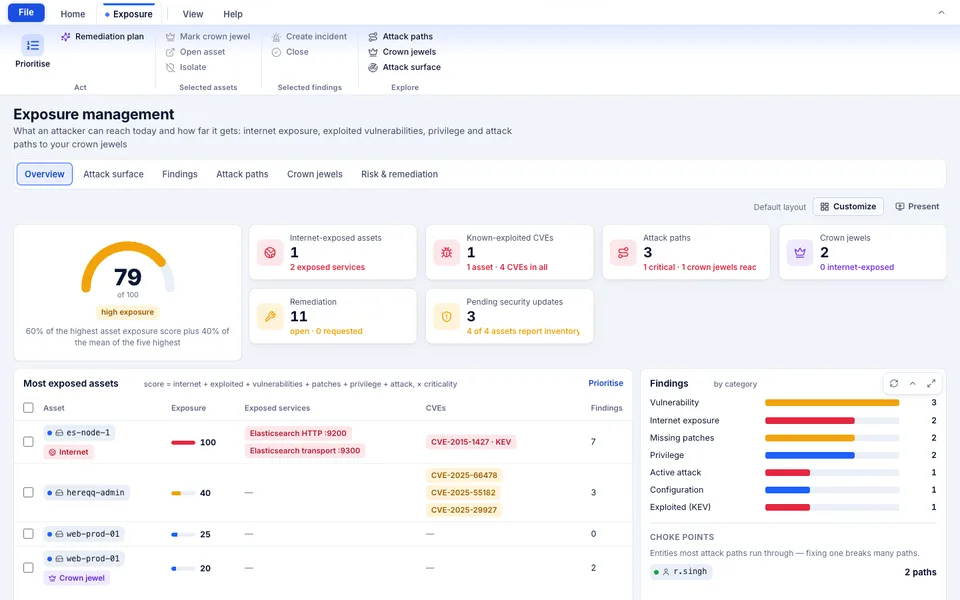Go to Risk & remediation tab
The width and height of the screenshot is (960, 600).
tap(400, 174)
